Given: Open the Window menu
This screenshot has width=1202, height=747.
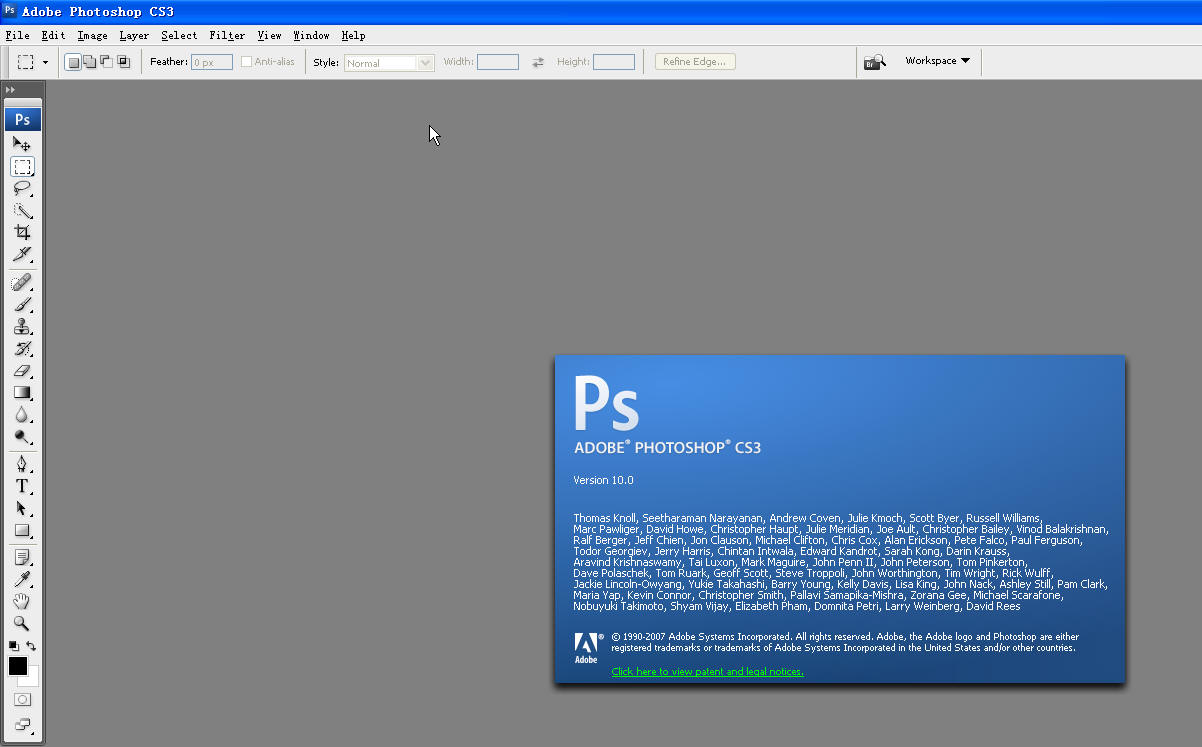Looking at the screenshot, I should 311,36.
